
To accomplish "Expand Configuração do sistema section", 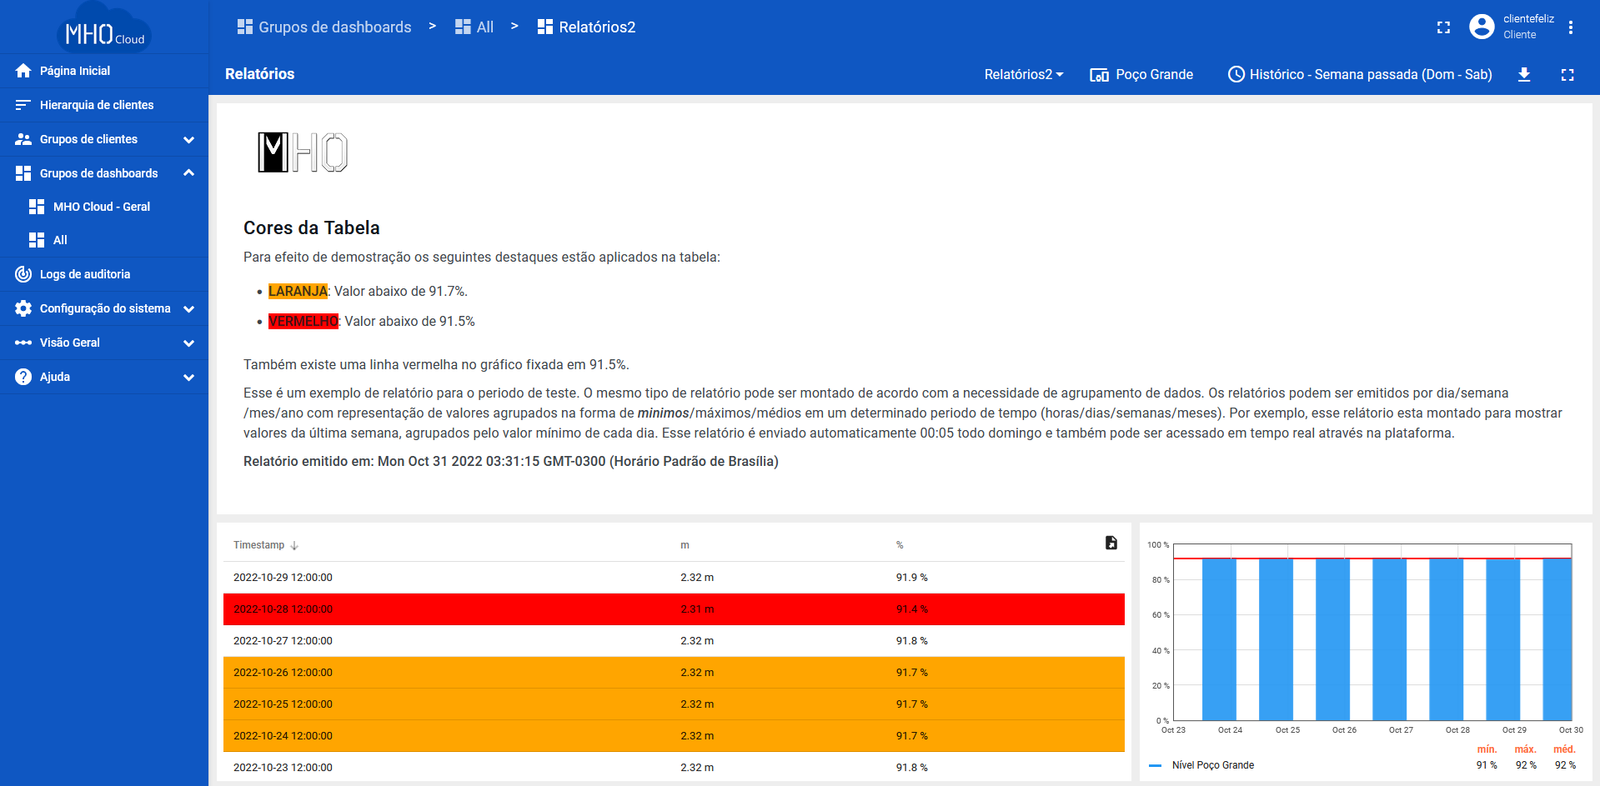I will click(188, 309).
